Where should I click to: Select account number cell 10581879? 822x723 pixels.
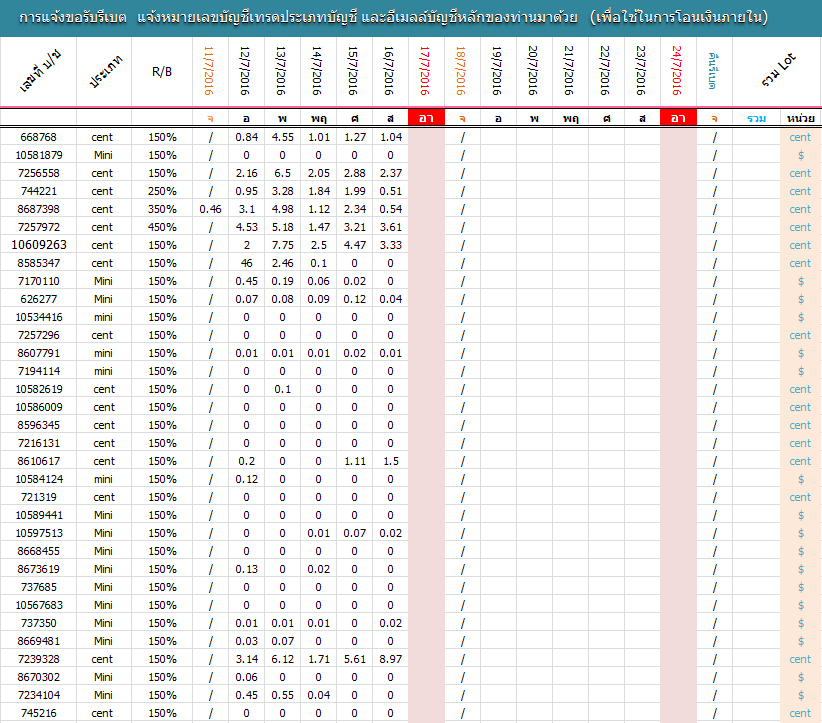[38, 155]
